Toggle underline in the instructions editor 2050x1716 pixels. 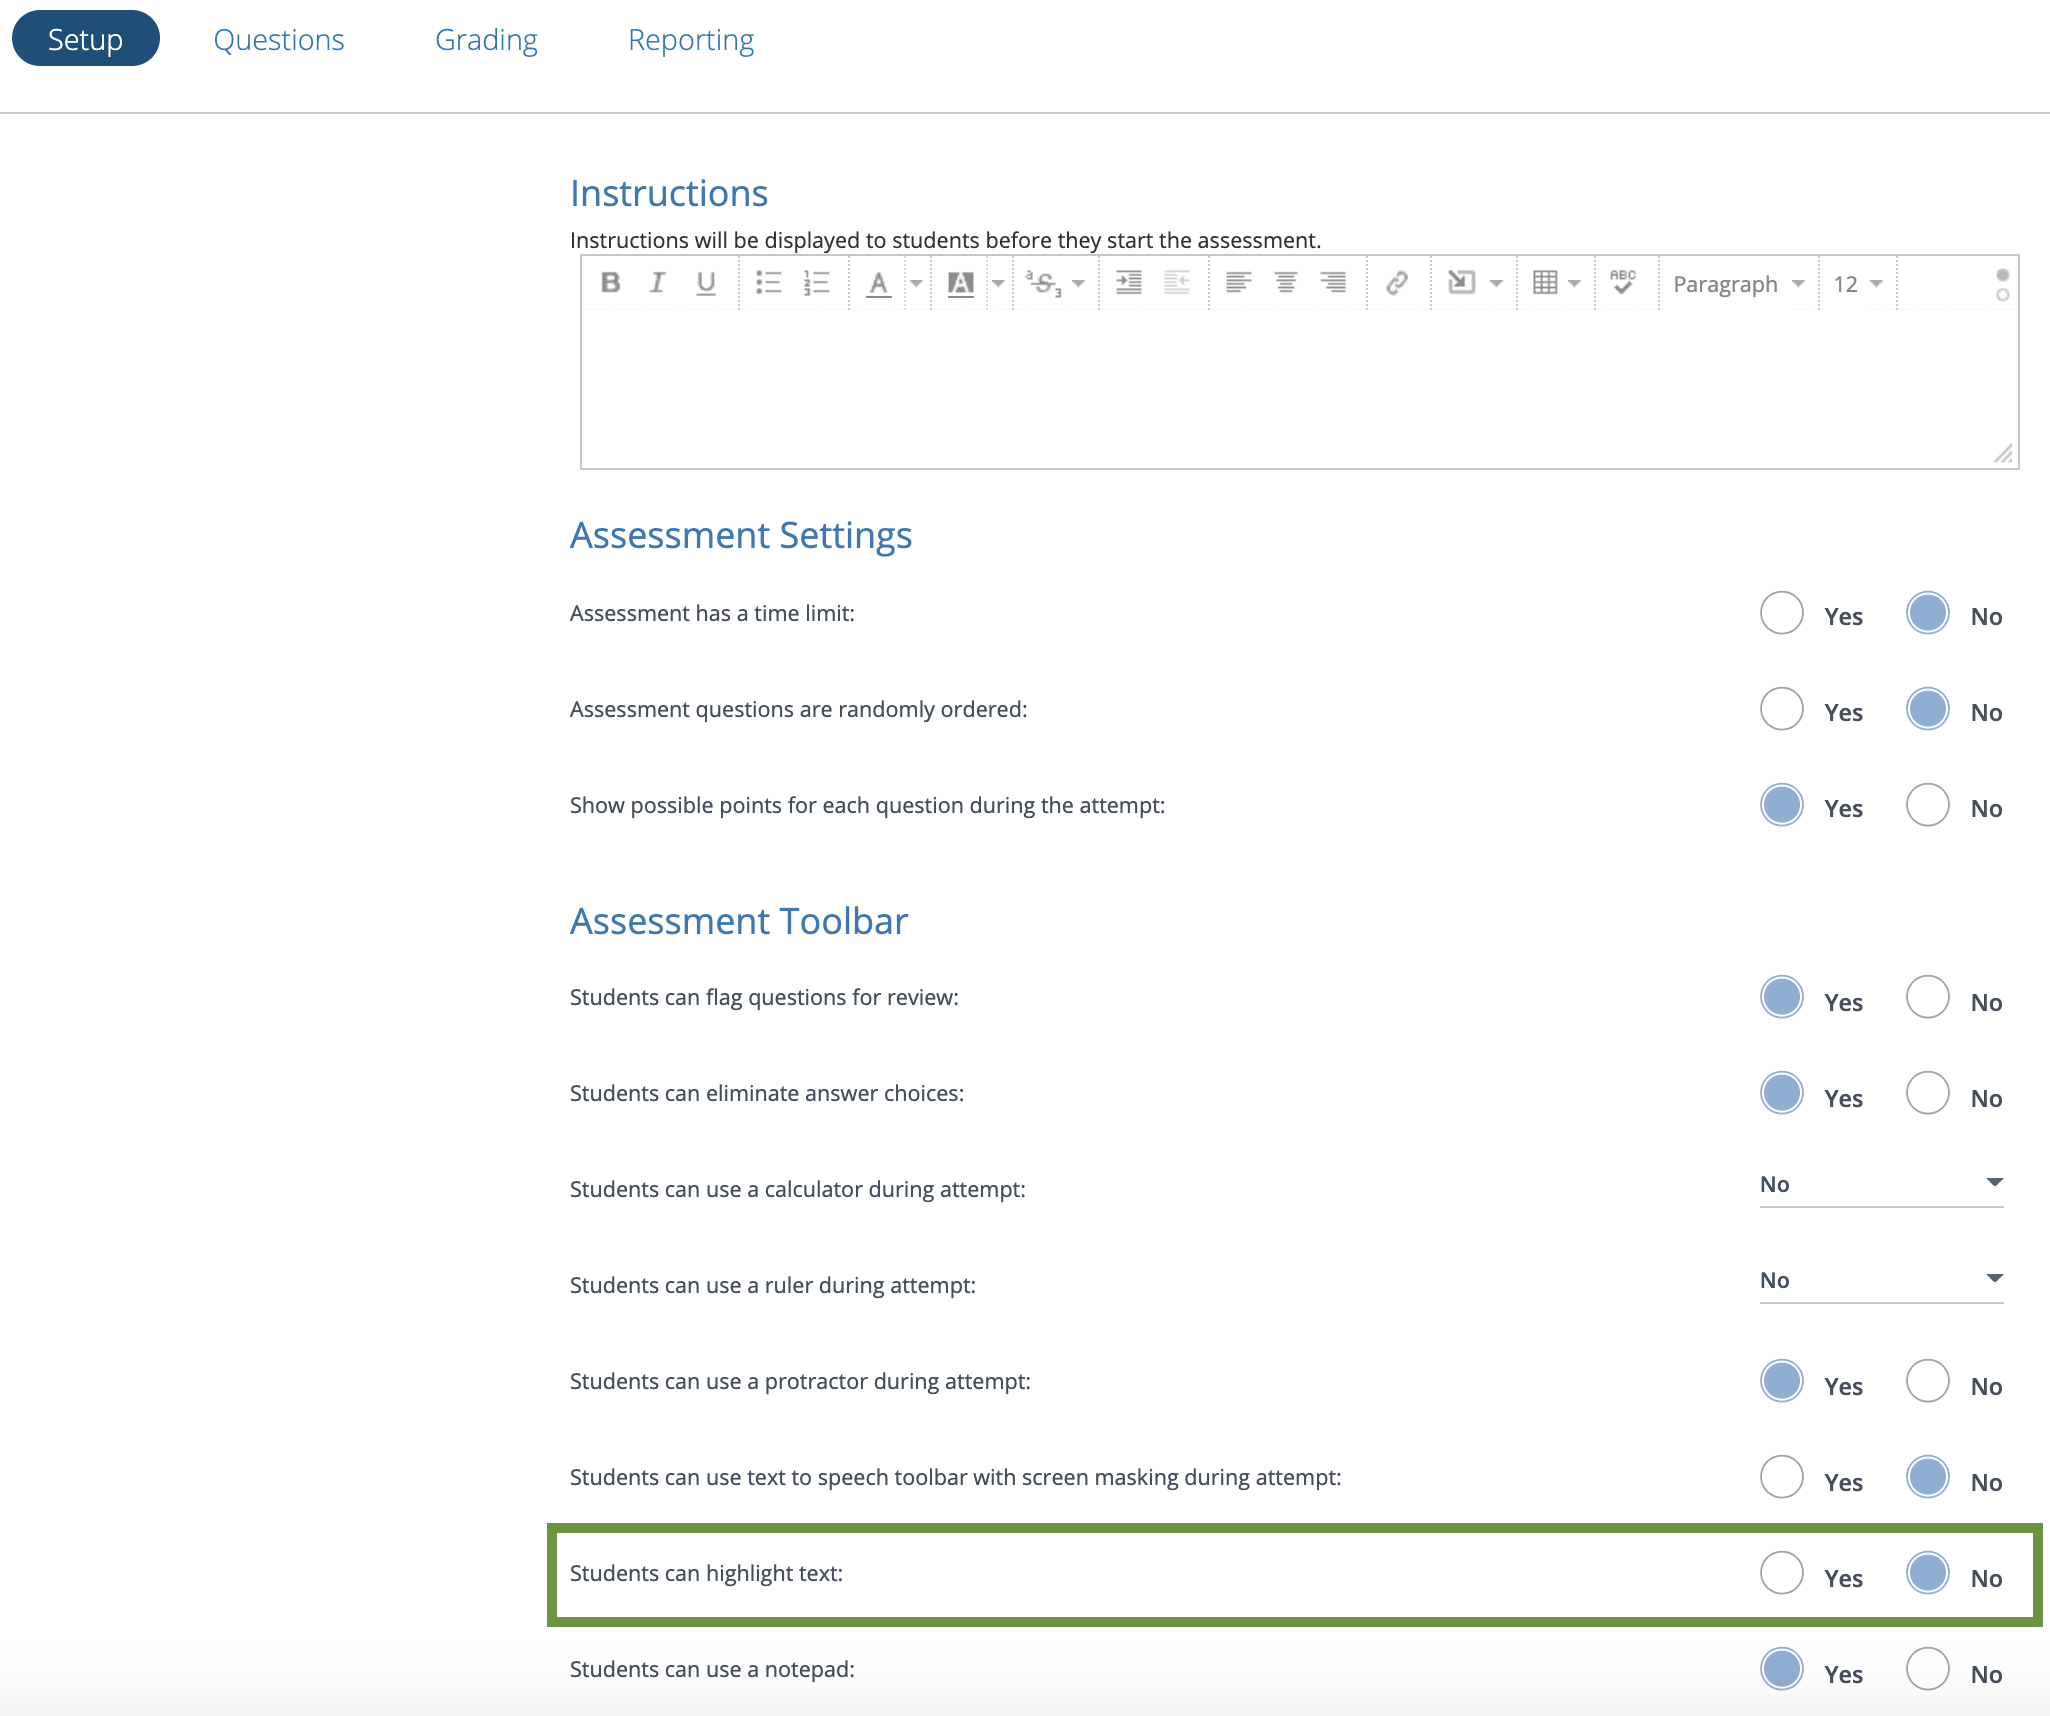click(704, 283)
